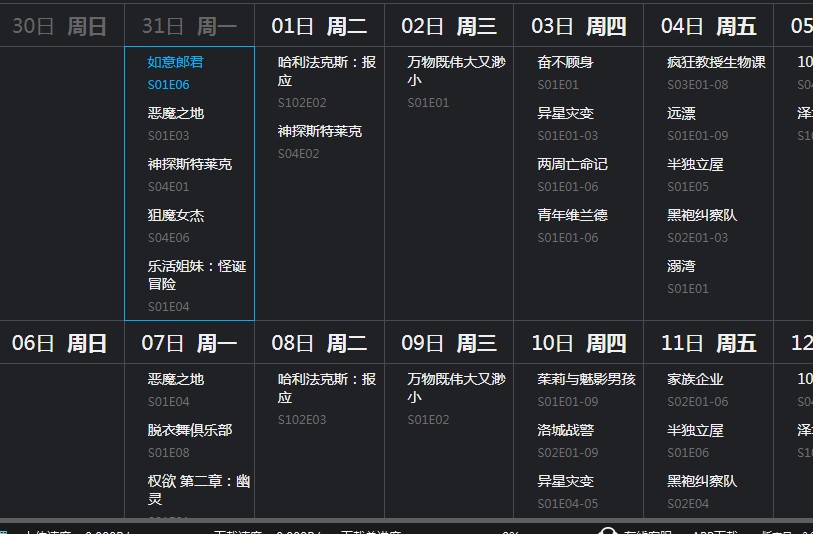Open 洛城战警 S02E01-09 entry
Viewport: 813px width, 534px height.
click(565, 430)
